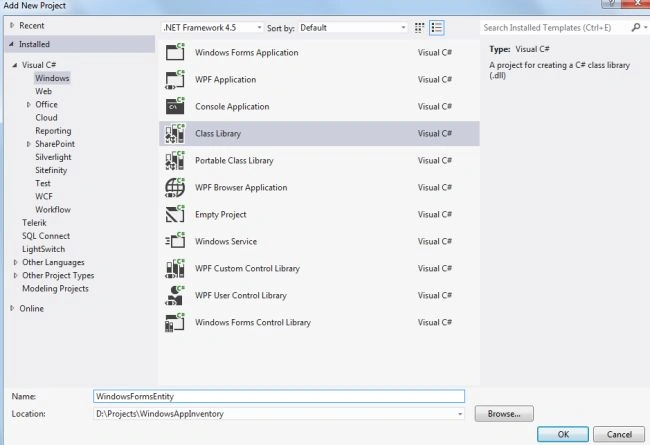650x445 pixels.
Task: Collapse the Visual C# tree node
Action: click(x=15, y=65)
